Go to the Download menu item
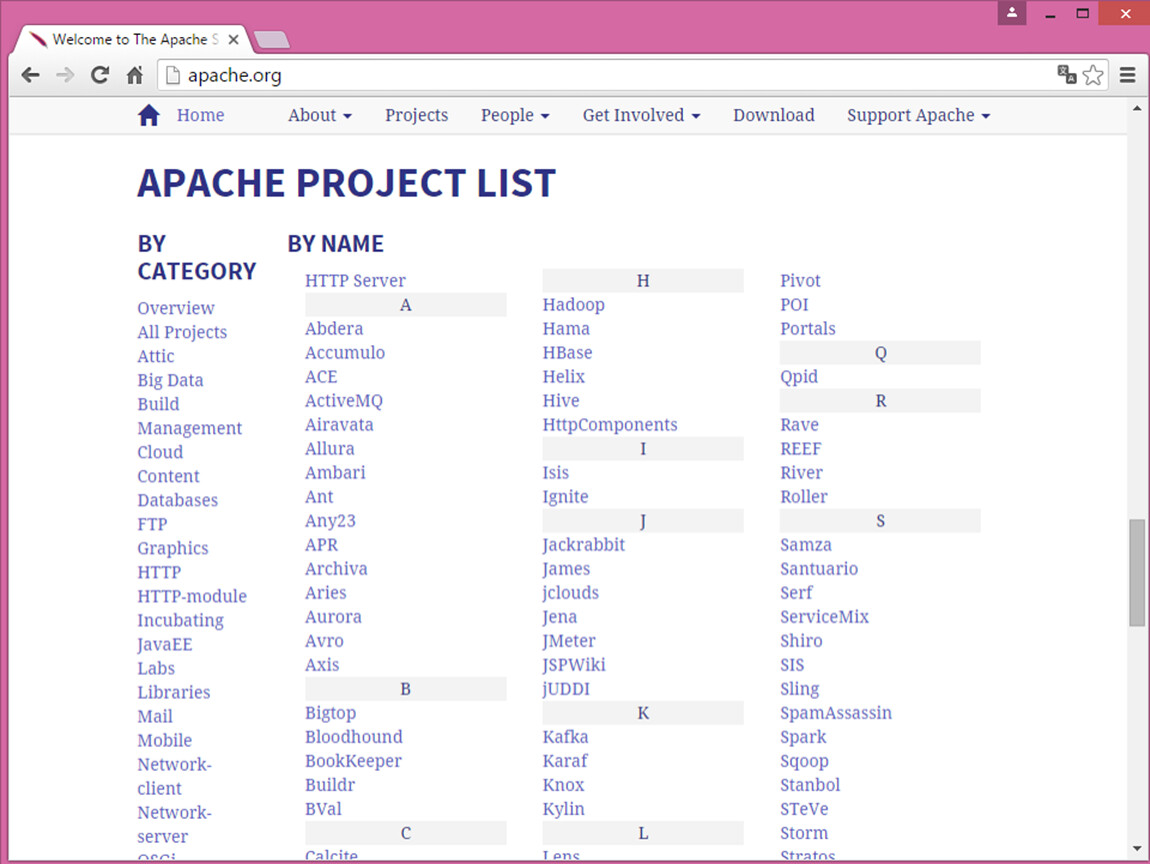Screen dimensions: 1150x864 pos(773,115)
